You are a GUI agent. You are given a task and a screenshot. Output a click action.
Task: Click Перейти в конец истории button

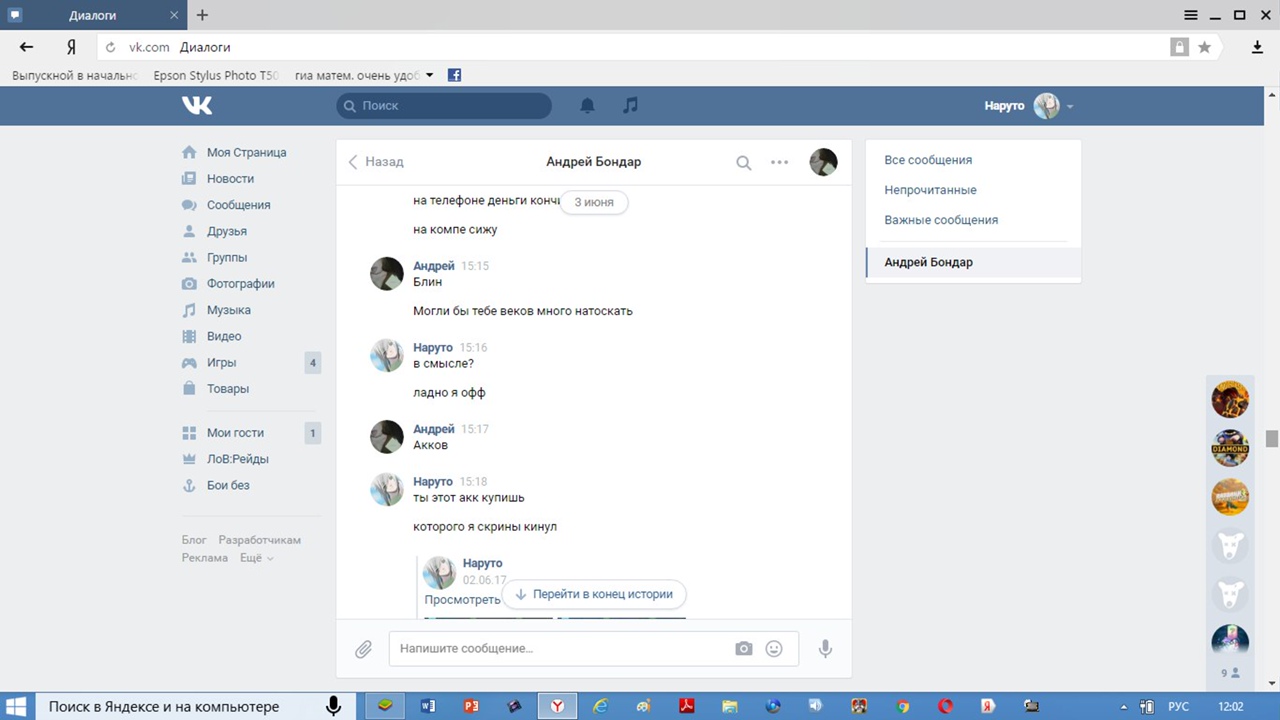point(594,594)
